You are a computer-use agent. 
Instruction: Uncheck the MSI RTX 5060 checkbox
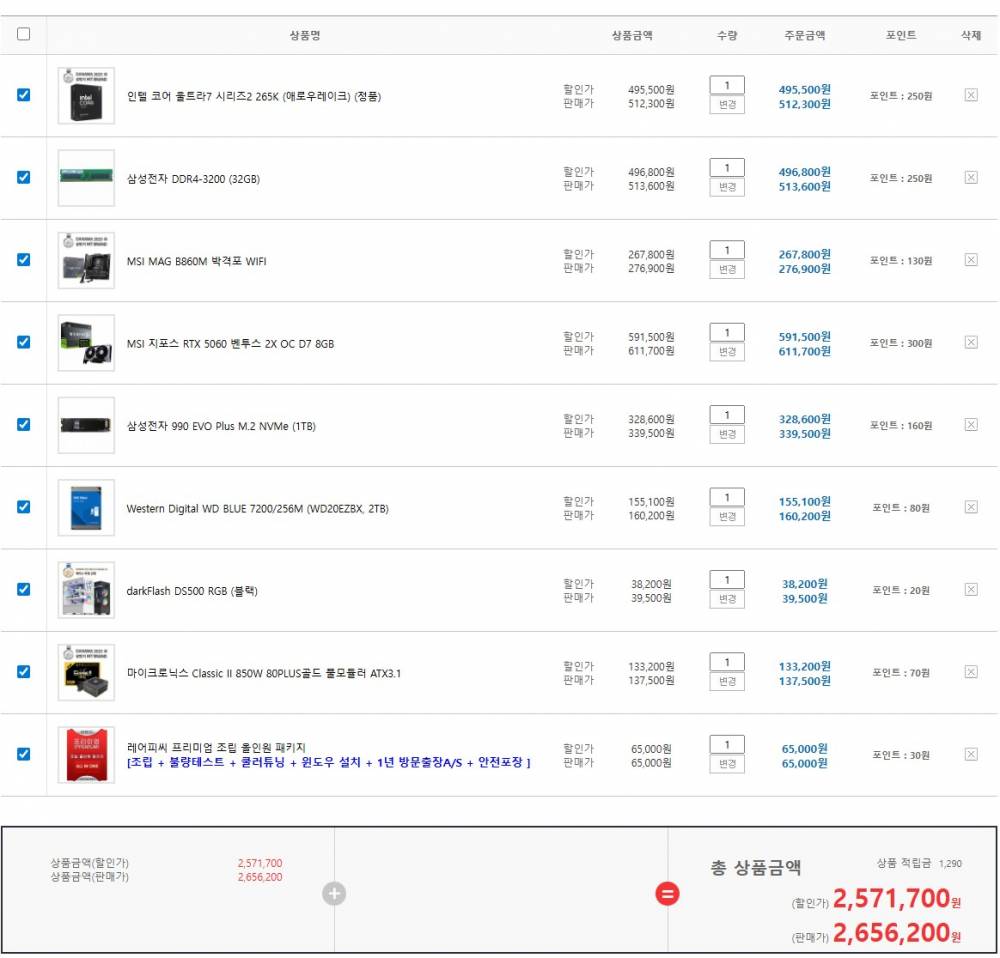(24, 342)
